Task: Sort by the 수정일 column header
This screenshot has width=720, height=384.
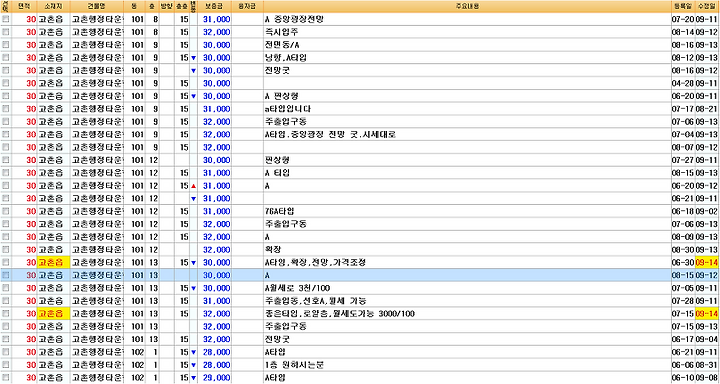Action: pyautogui.click(x=707, y=6)
